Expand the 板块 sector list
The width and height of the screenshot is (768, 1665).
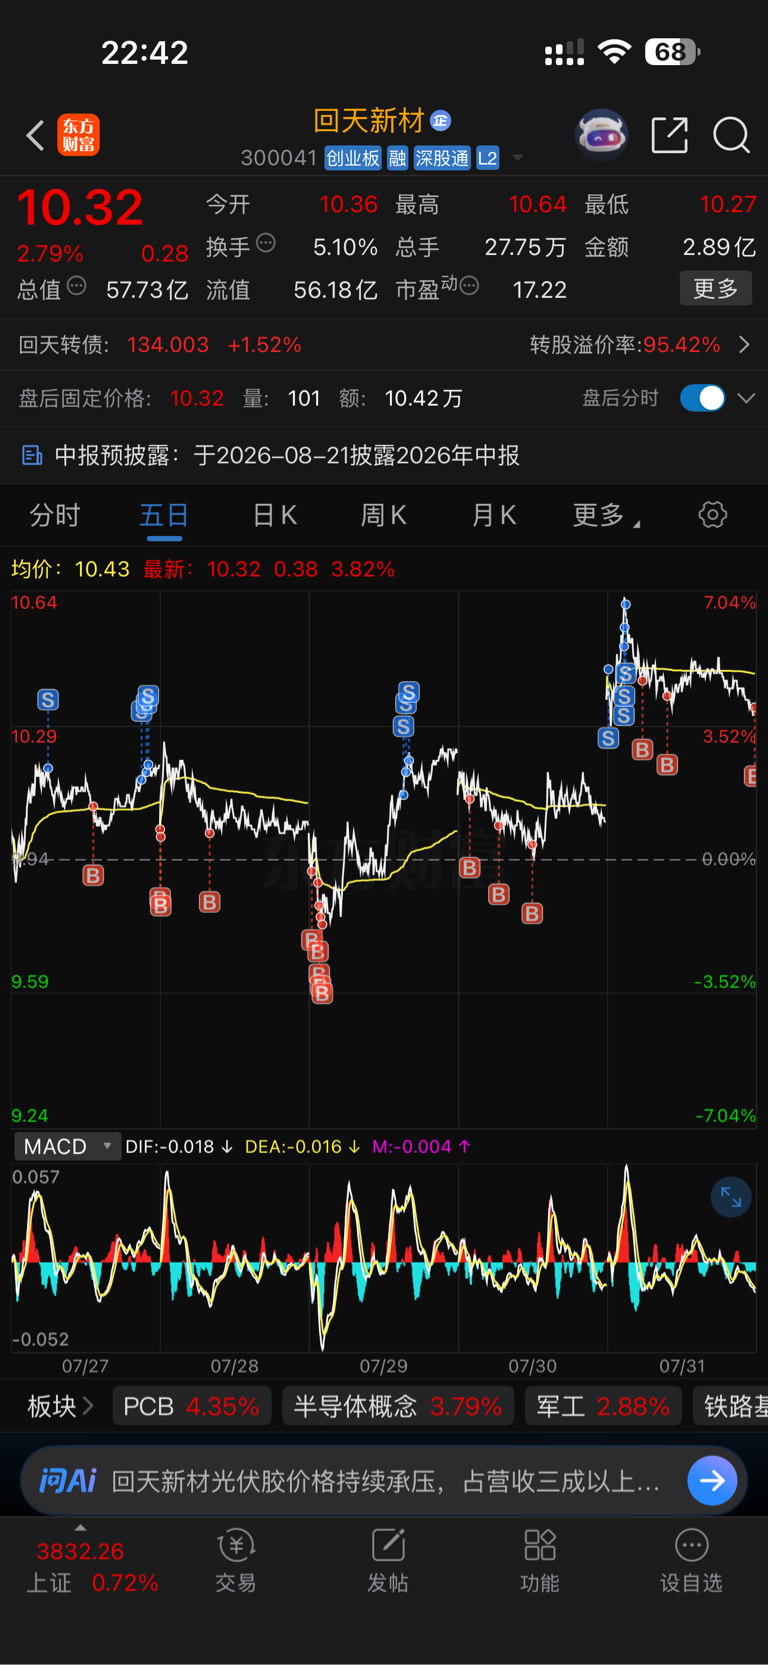[x=60, y=1406]
